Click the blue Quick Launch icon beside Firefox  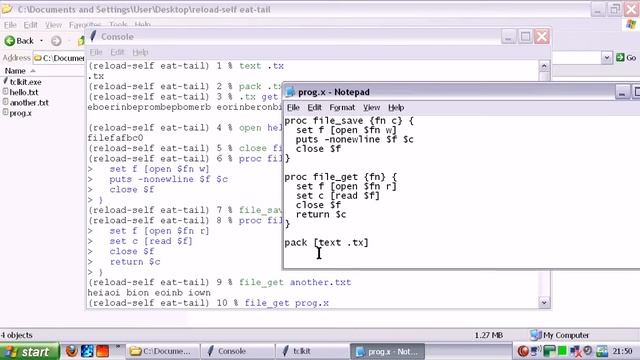pyautogui.click(x=87, y=351)
